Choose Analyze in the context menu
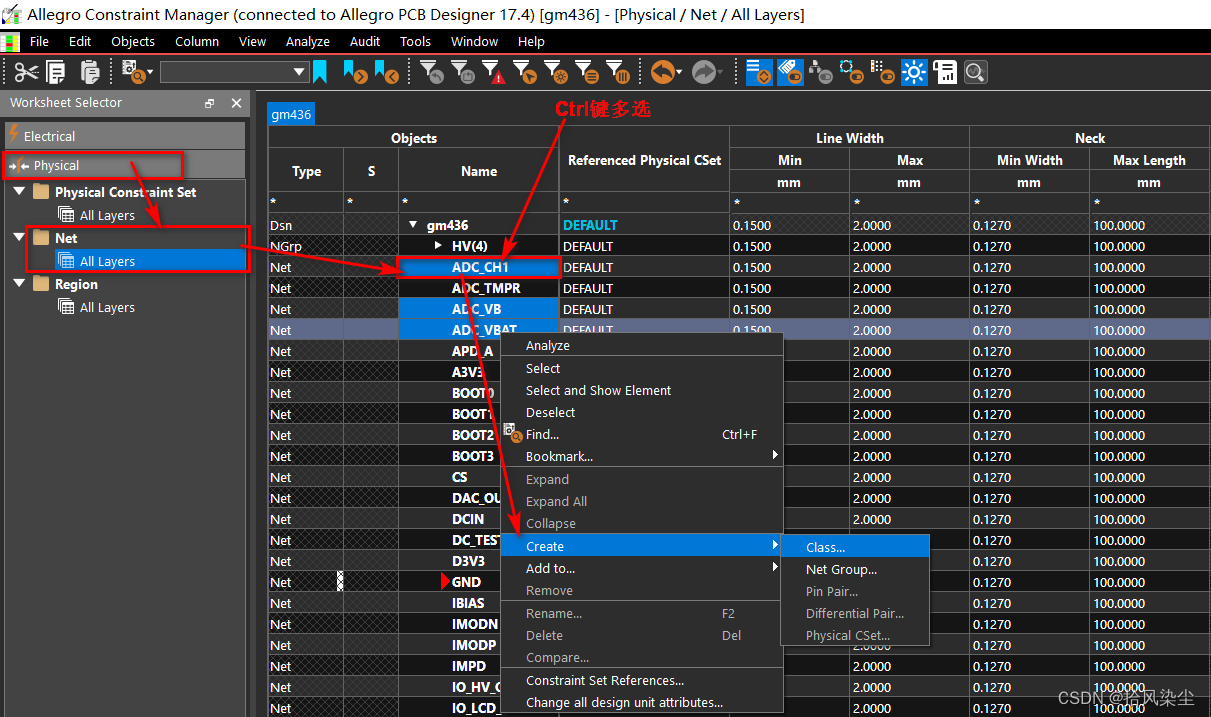 click(x=641, y=345)
